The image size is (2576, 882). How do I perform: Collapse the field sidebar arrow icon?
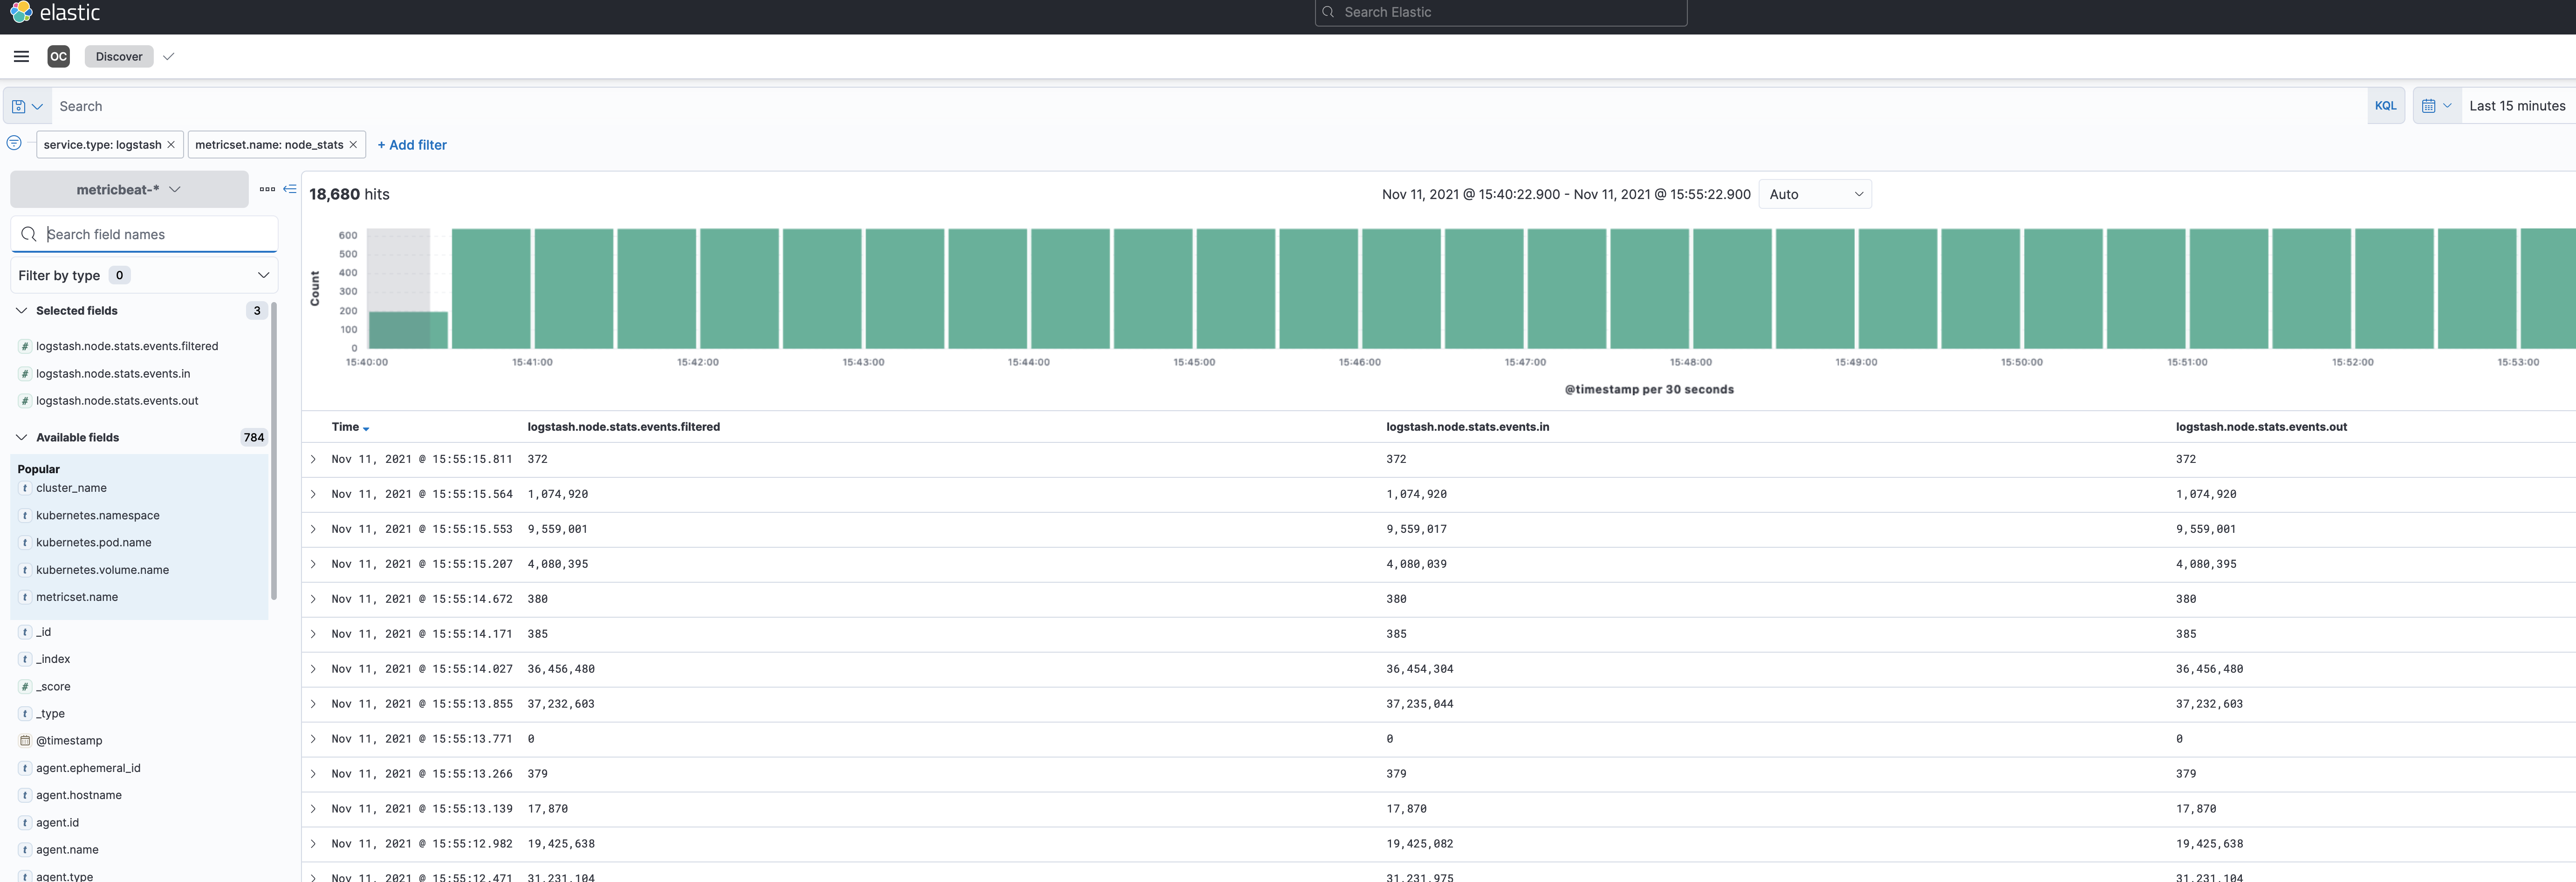coord(290,189)
